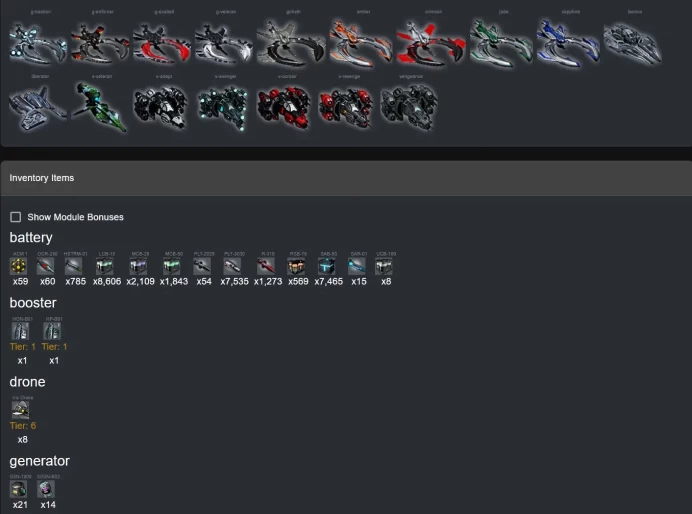The height and width of the screenshot is (514, 692).
Task: Choose the crimson ship design
Action: [431, 43]
